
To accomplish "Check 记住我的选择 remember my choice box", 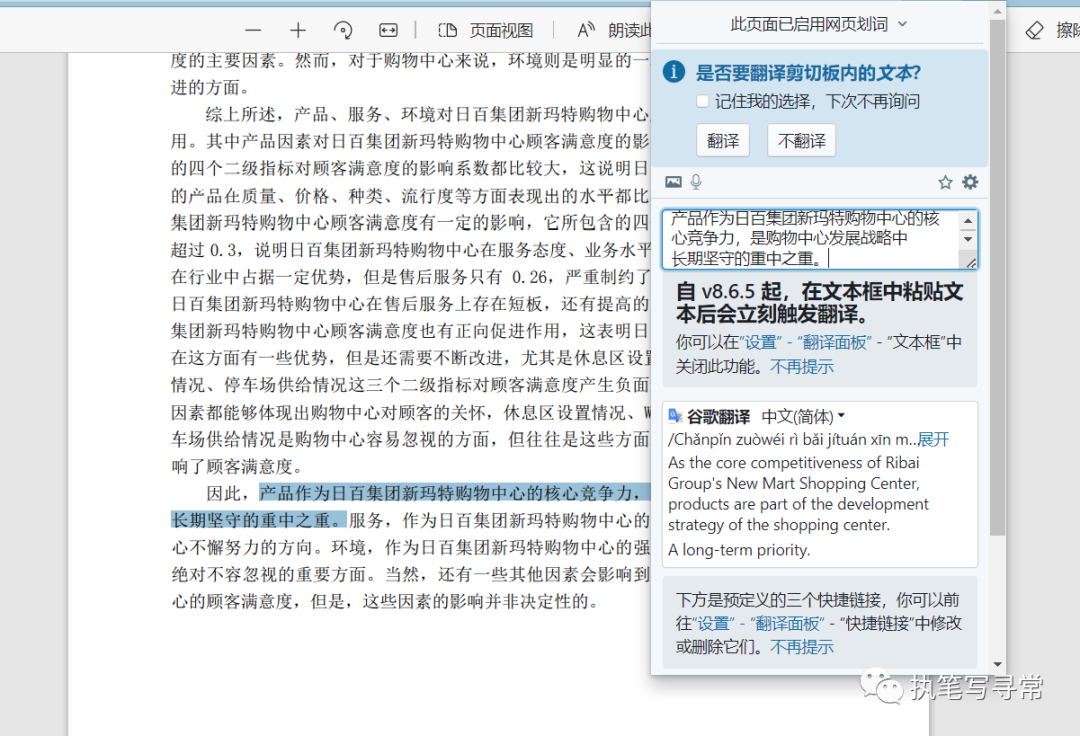I will 703,101.
